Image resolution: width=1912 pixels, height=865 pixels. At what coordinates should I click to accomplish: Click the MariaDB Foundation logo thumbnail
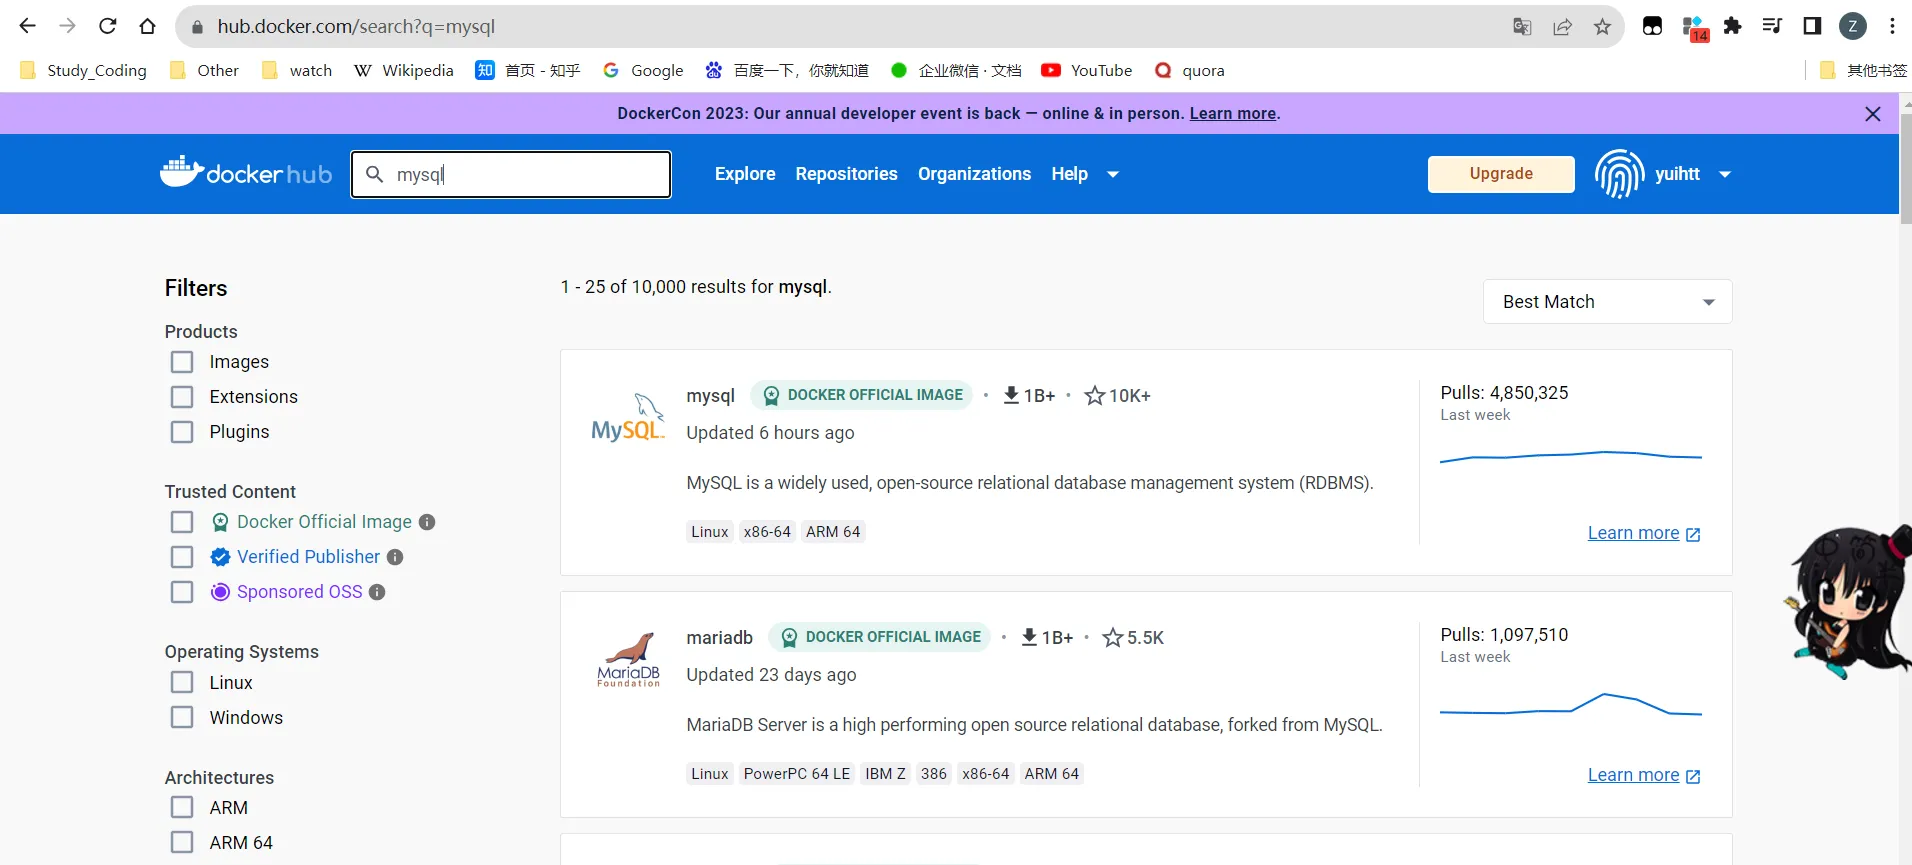pyautogui.click(x=629, y=660)
